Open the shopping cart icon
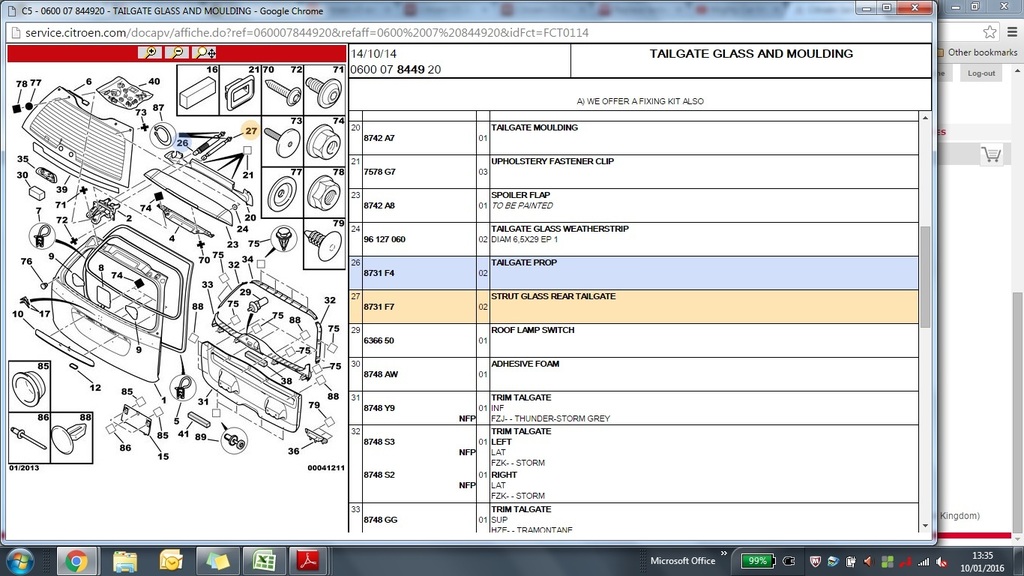The width and height of the screenshot is (1024, 576). [x=991, y=155]
